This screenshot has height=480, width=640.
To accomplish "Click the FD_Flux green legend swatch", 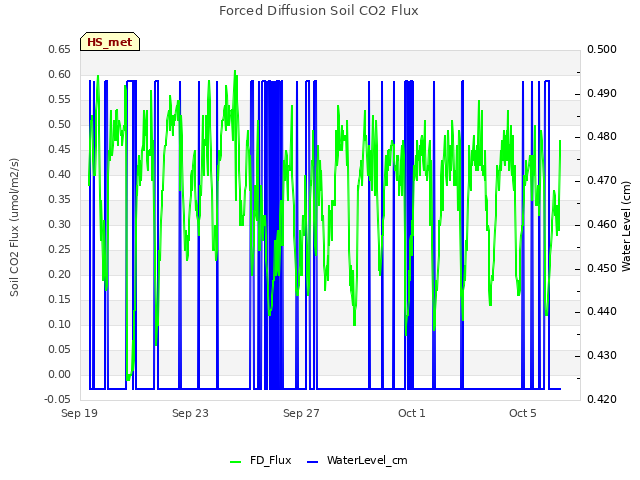I will tap(236, 462).
